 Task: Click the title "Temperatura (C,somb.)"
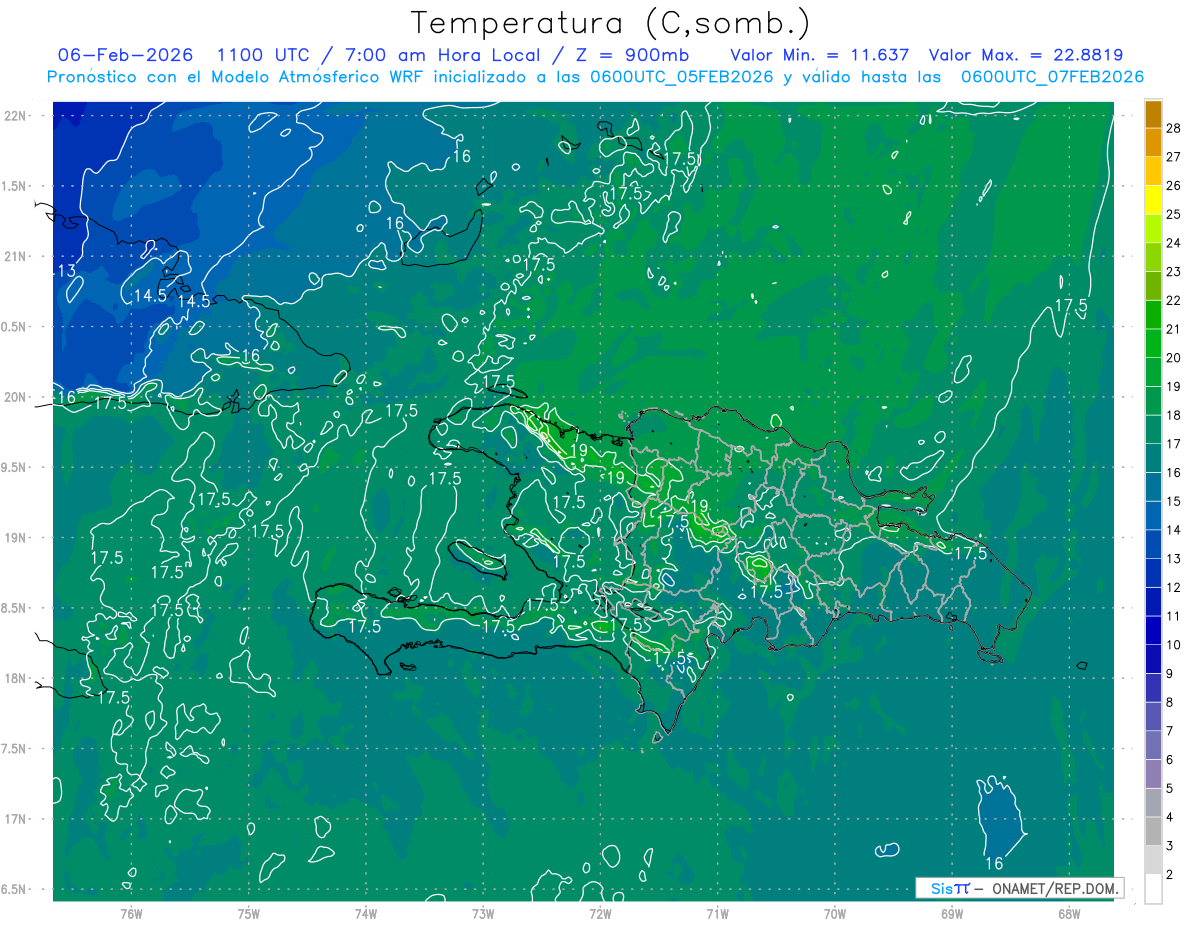(x=610, y=23)
